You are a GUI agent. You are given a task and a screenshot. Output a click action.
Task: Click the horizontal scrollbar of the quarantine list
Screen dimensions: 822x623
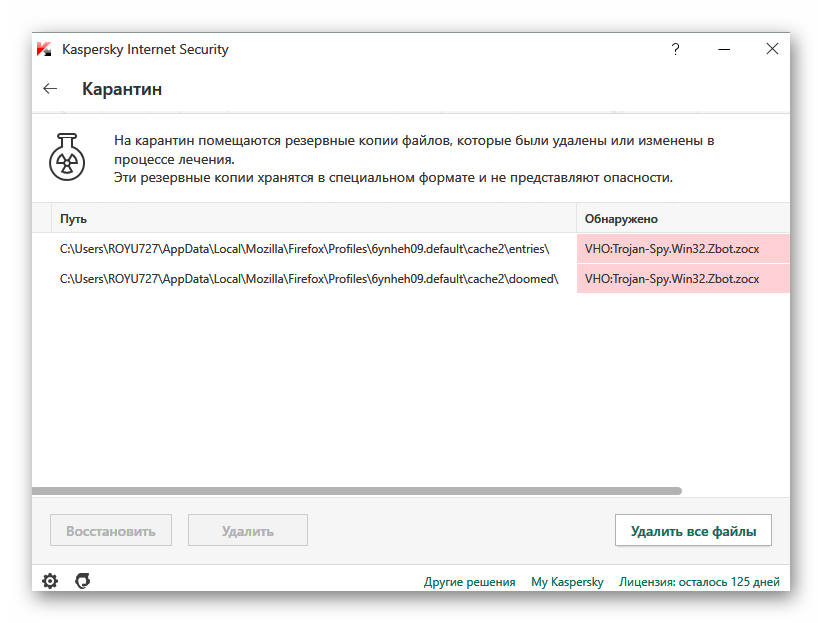[x=356, y=491]
